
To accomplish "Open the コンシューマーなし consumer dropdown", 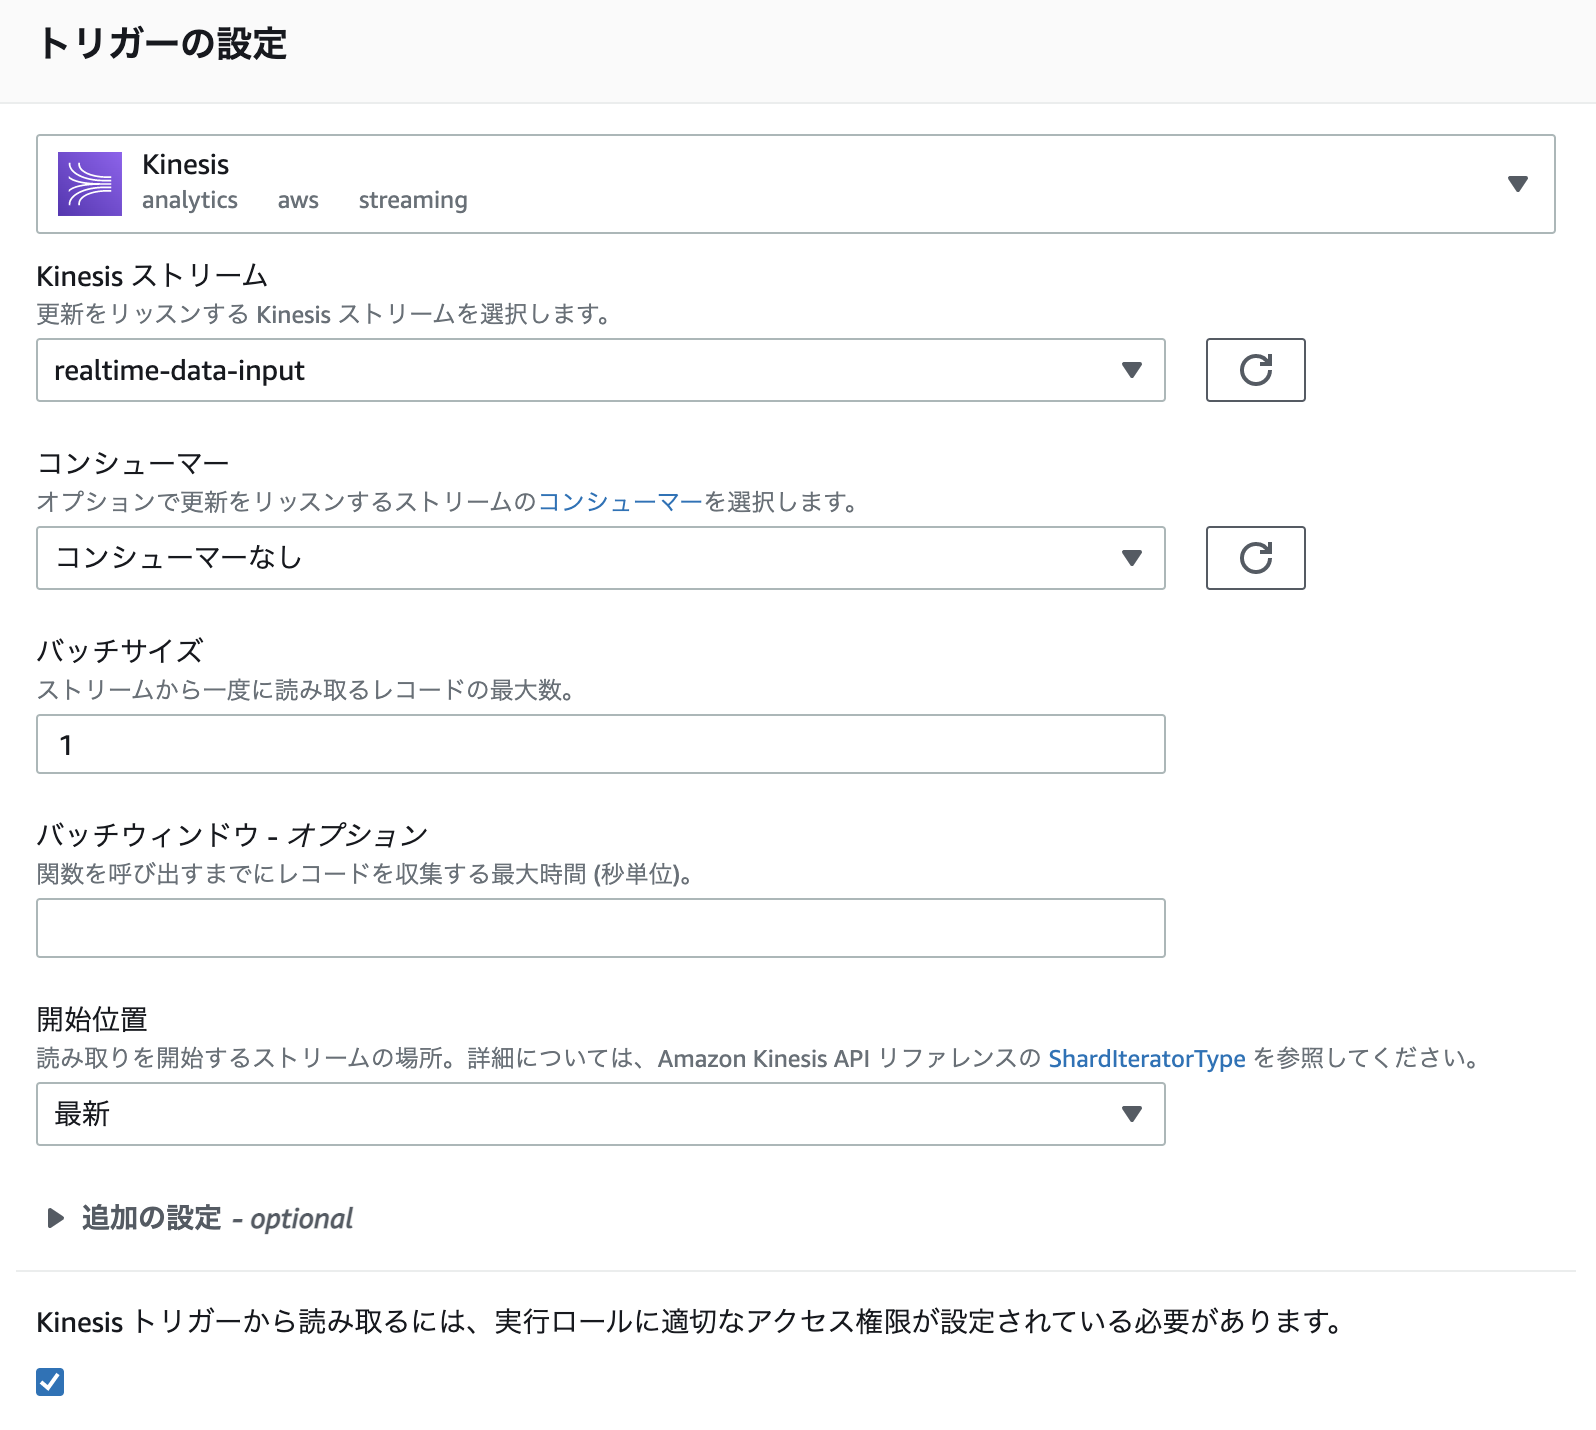I will pos(601,558).
